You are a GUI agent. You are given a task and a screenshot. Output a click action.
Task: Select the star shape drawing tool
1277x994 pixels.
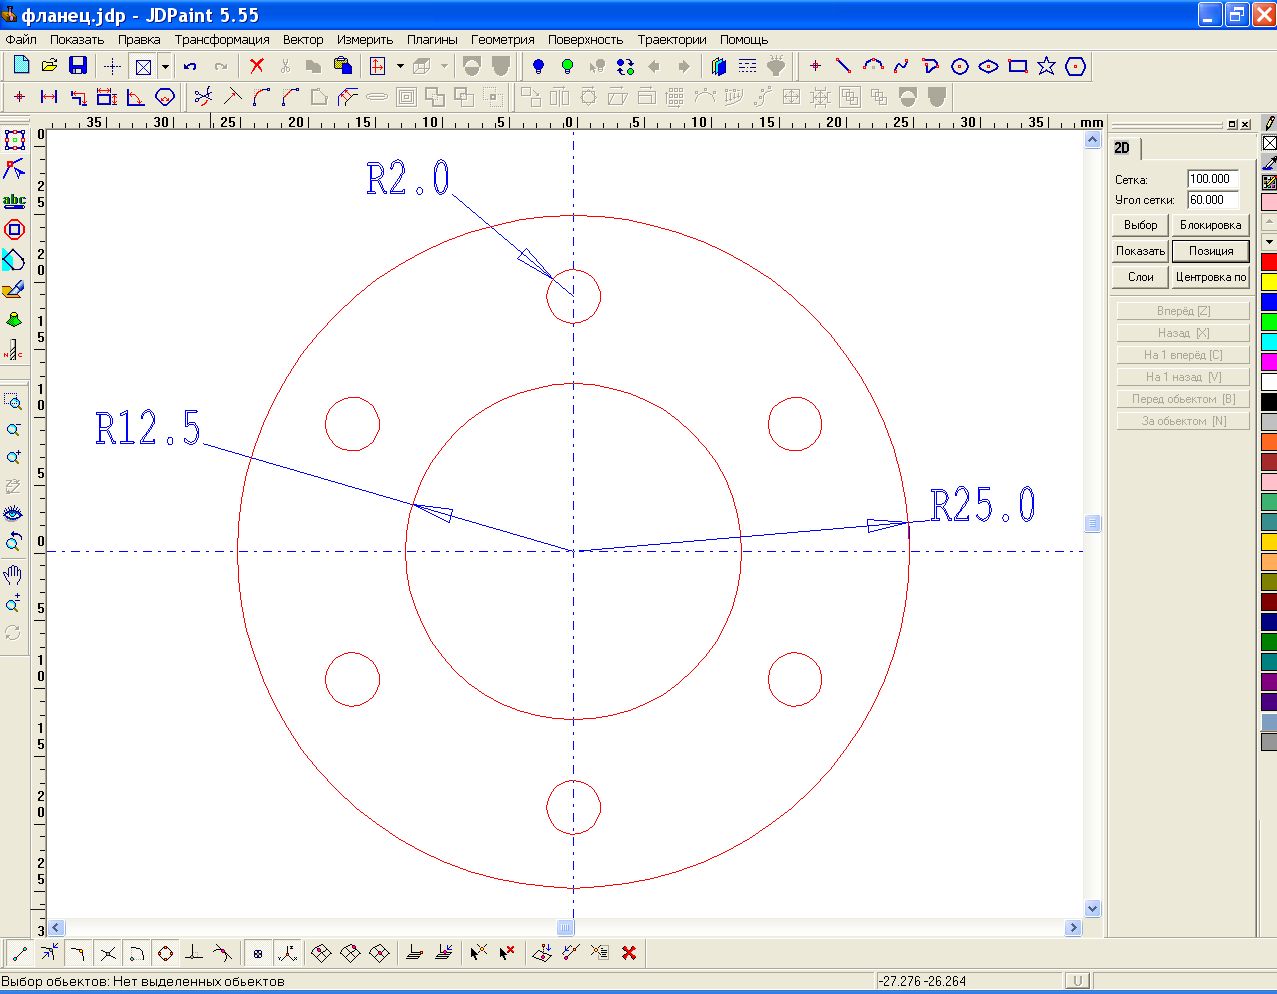1046,66
